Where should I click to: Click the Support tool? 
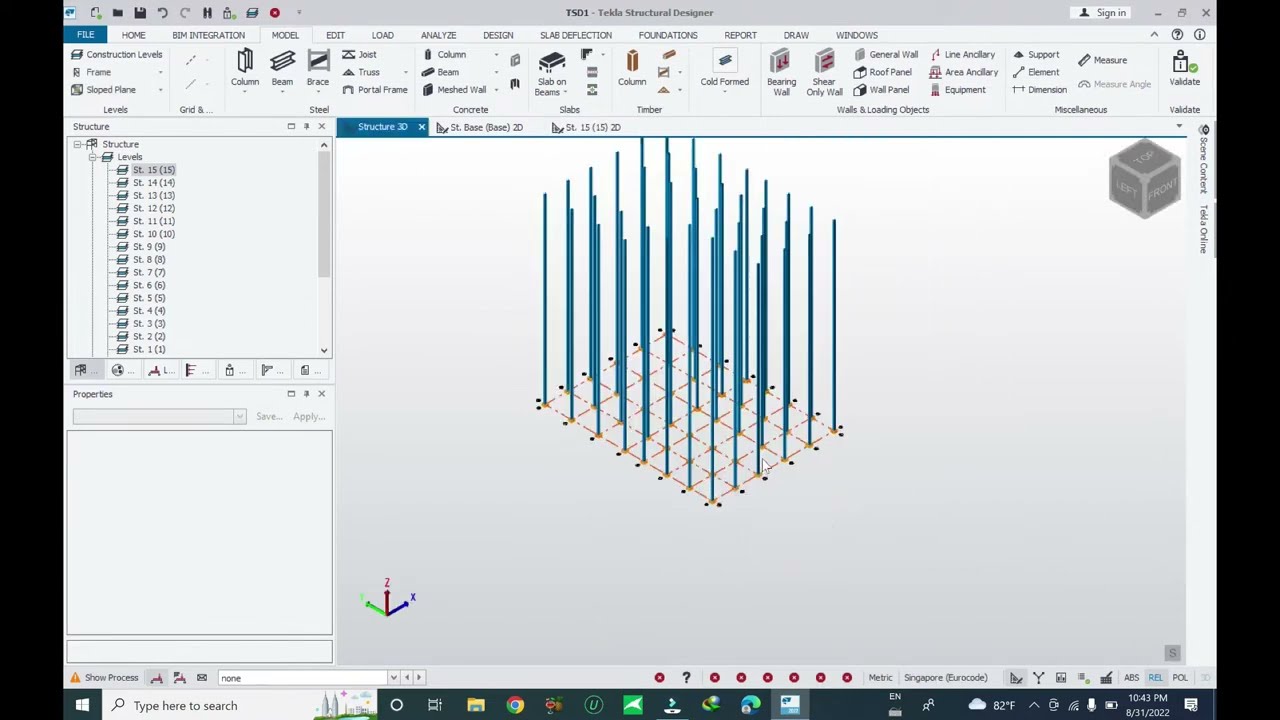pyautogui.click(x=1035, y=55)
